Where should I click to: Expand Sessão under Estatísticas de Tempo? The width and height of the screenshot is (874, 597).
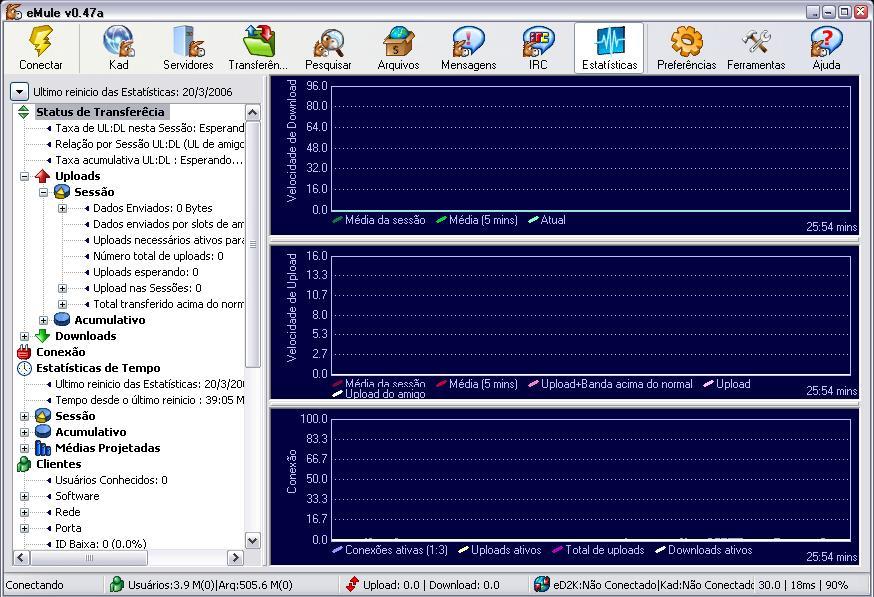(25, 416)
